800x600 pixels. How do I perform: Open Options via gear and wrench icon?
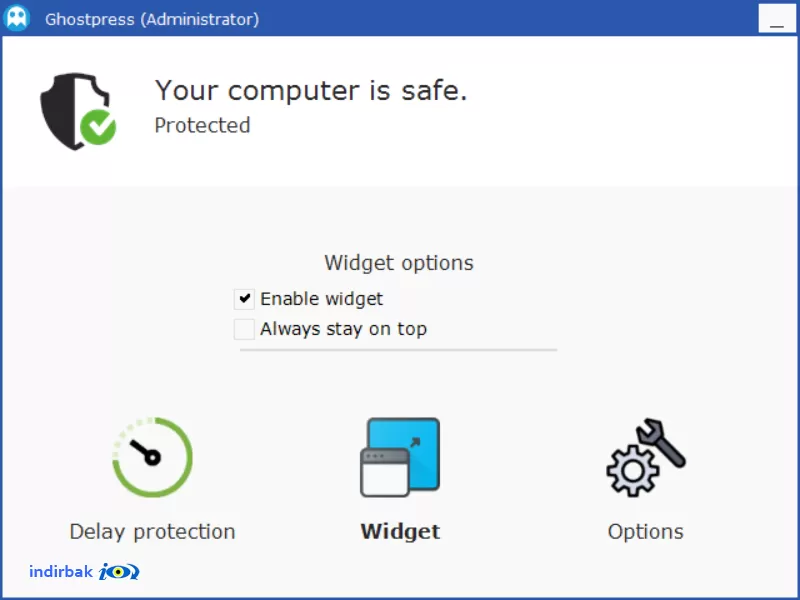646,457
